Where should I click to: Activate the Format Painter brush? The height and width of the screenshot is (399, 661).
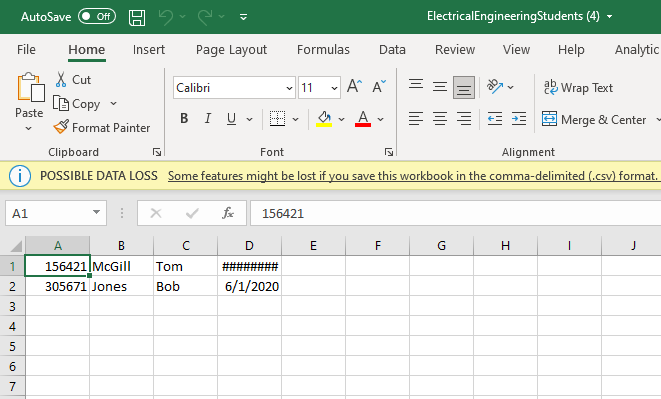click(102, 127)
